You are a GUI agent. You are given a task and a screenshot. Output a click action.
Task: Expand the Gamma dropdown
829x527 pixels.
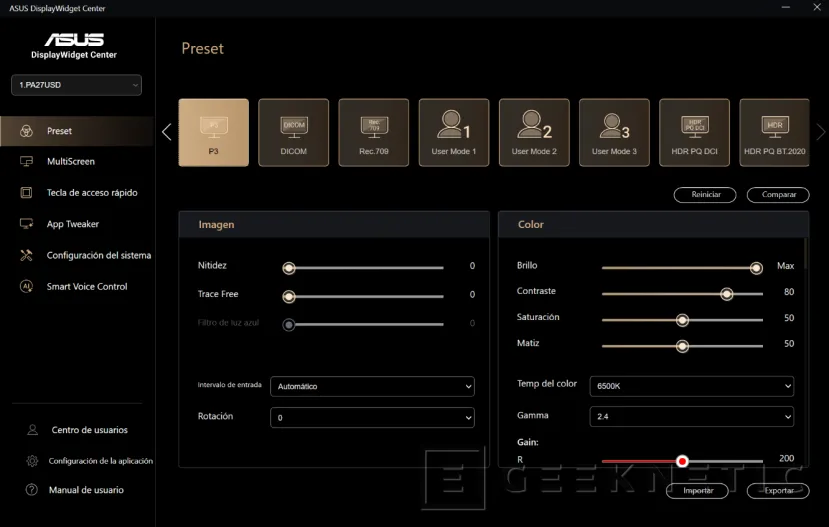click(x=692, y=416)
